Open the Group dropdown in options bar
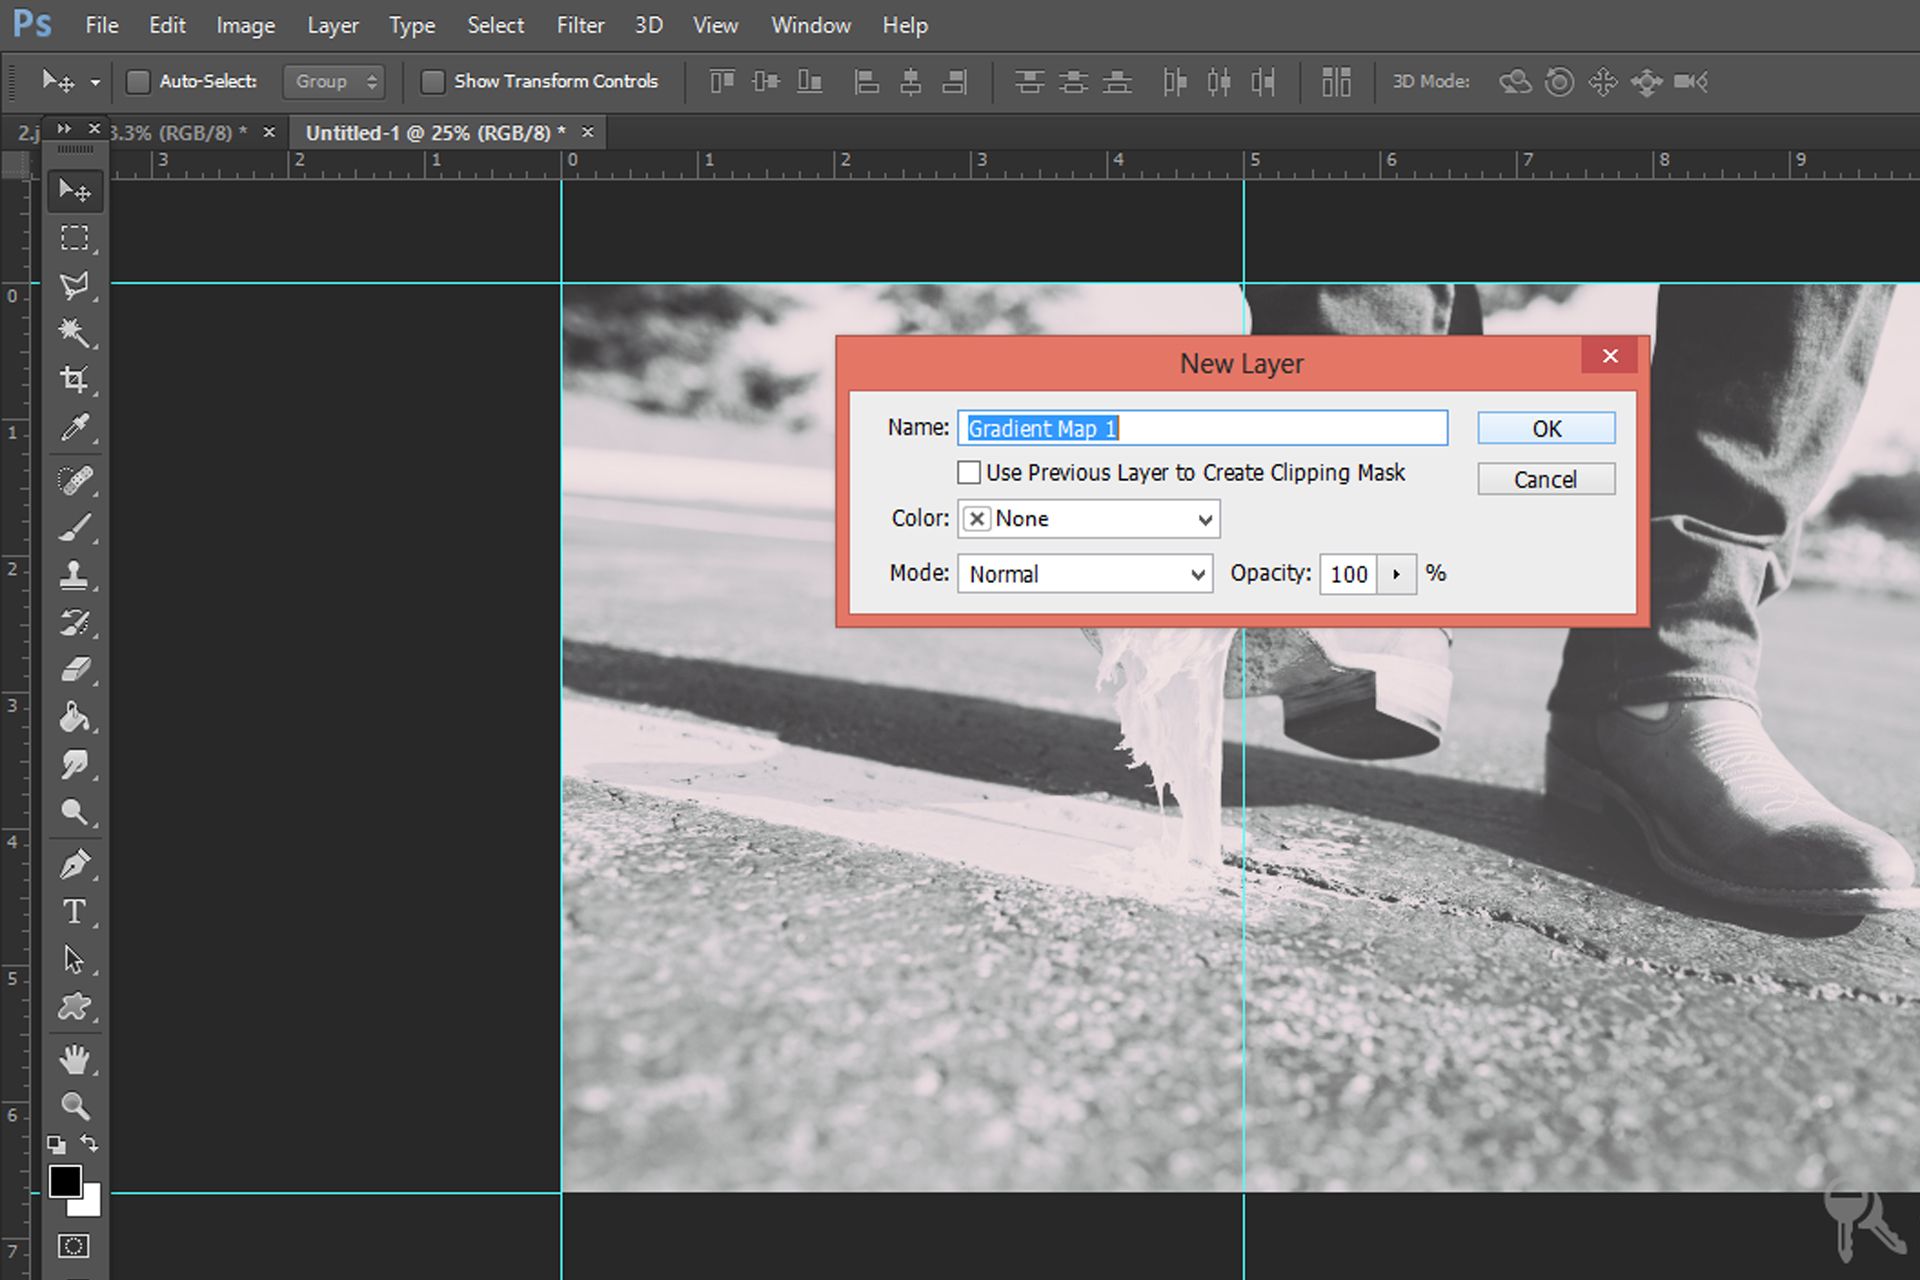 [334, 81]
